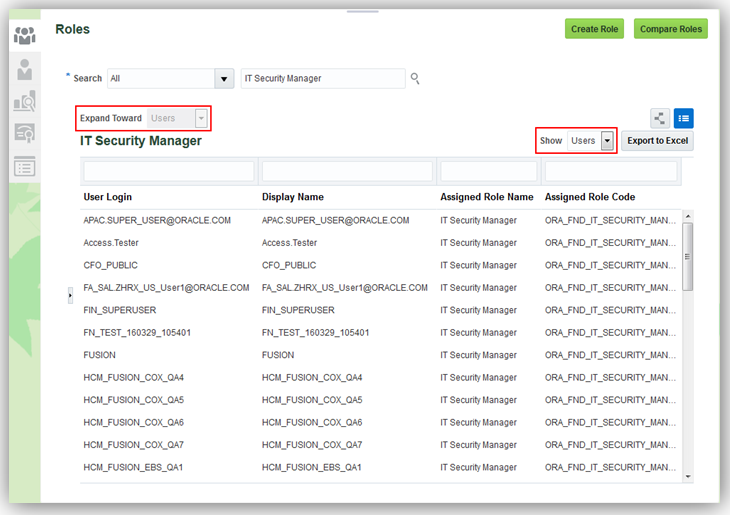Sort by User Login column header
The height and width of the screenshot is (515, 730).
[x=108, y=197]
